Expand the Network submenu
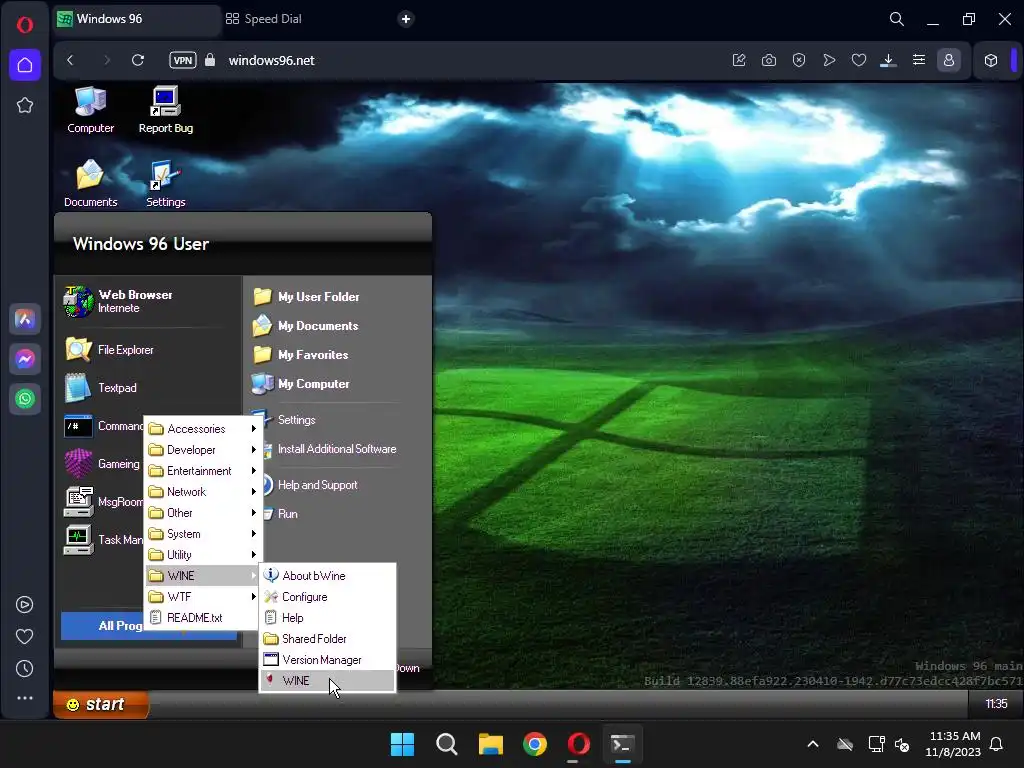This screenshot has height=768, width=1024. (203, 492)
